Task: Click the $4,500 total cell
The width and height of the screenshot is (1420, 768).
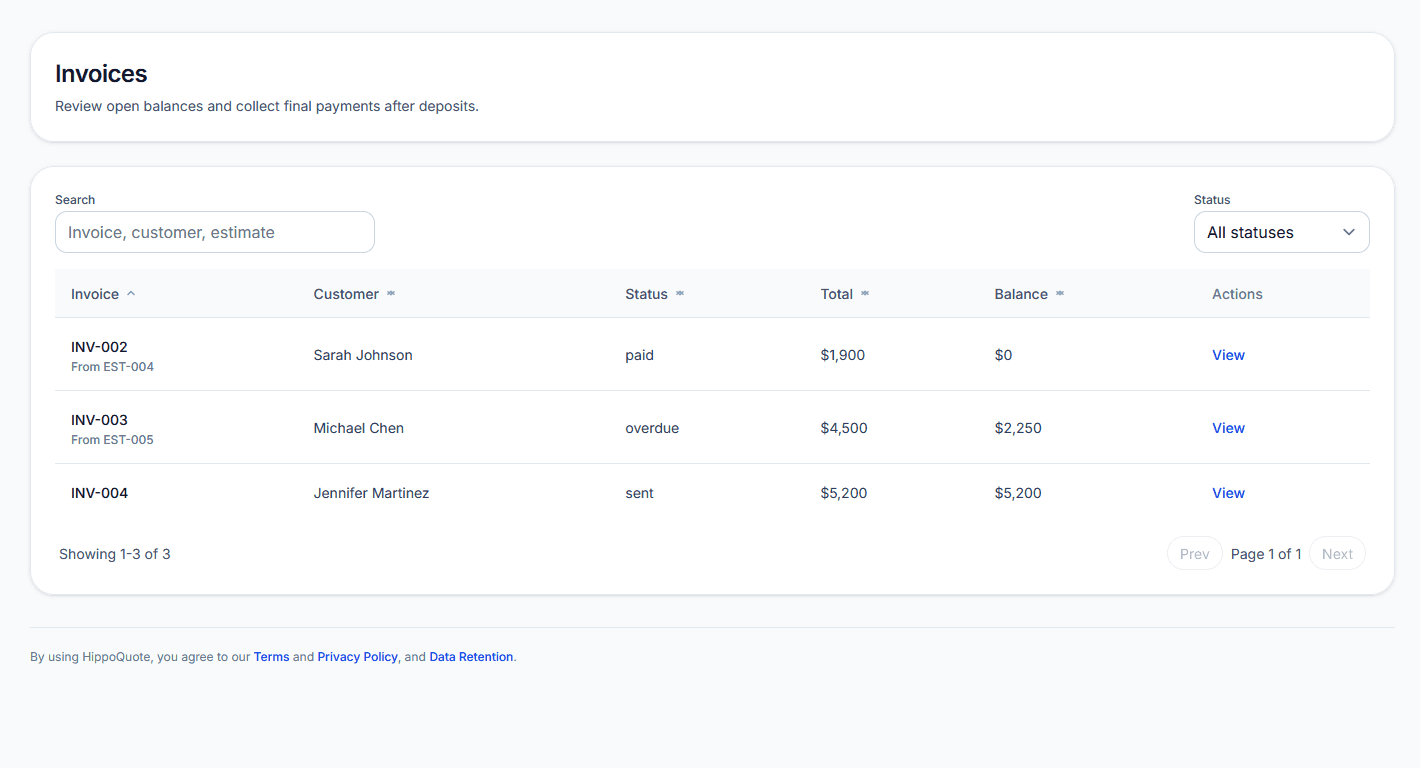Action: click(844, 428)
